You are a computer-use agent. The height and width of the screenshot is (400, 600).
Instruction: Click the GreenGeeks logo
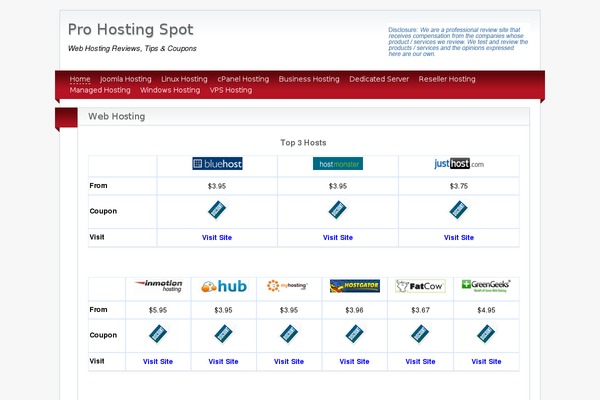click(x=486, y=286)
